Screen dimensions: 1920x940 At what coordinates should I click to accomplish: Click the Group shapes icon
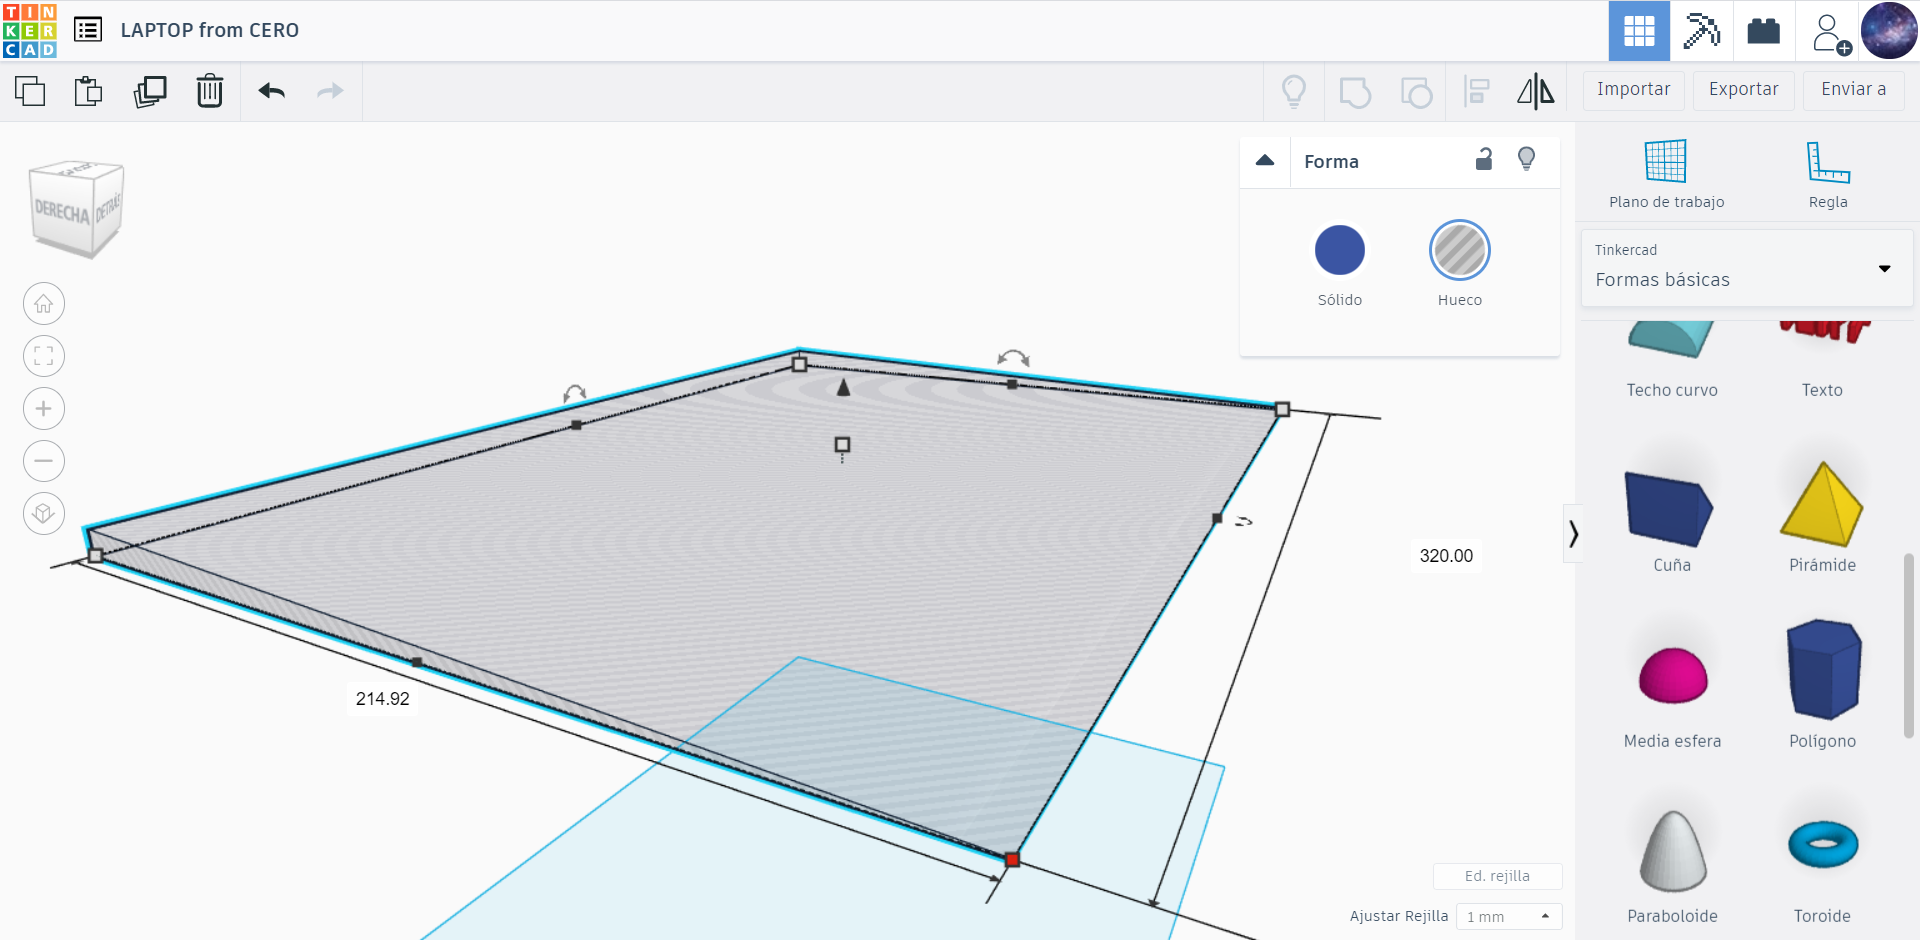click(1355, 92)
